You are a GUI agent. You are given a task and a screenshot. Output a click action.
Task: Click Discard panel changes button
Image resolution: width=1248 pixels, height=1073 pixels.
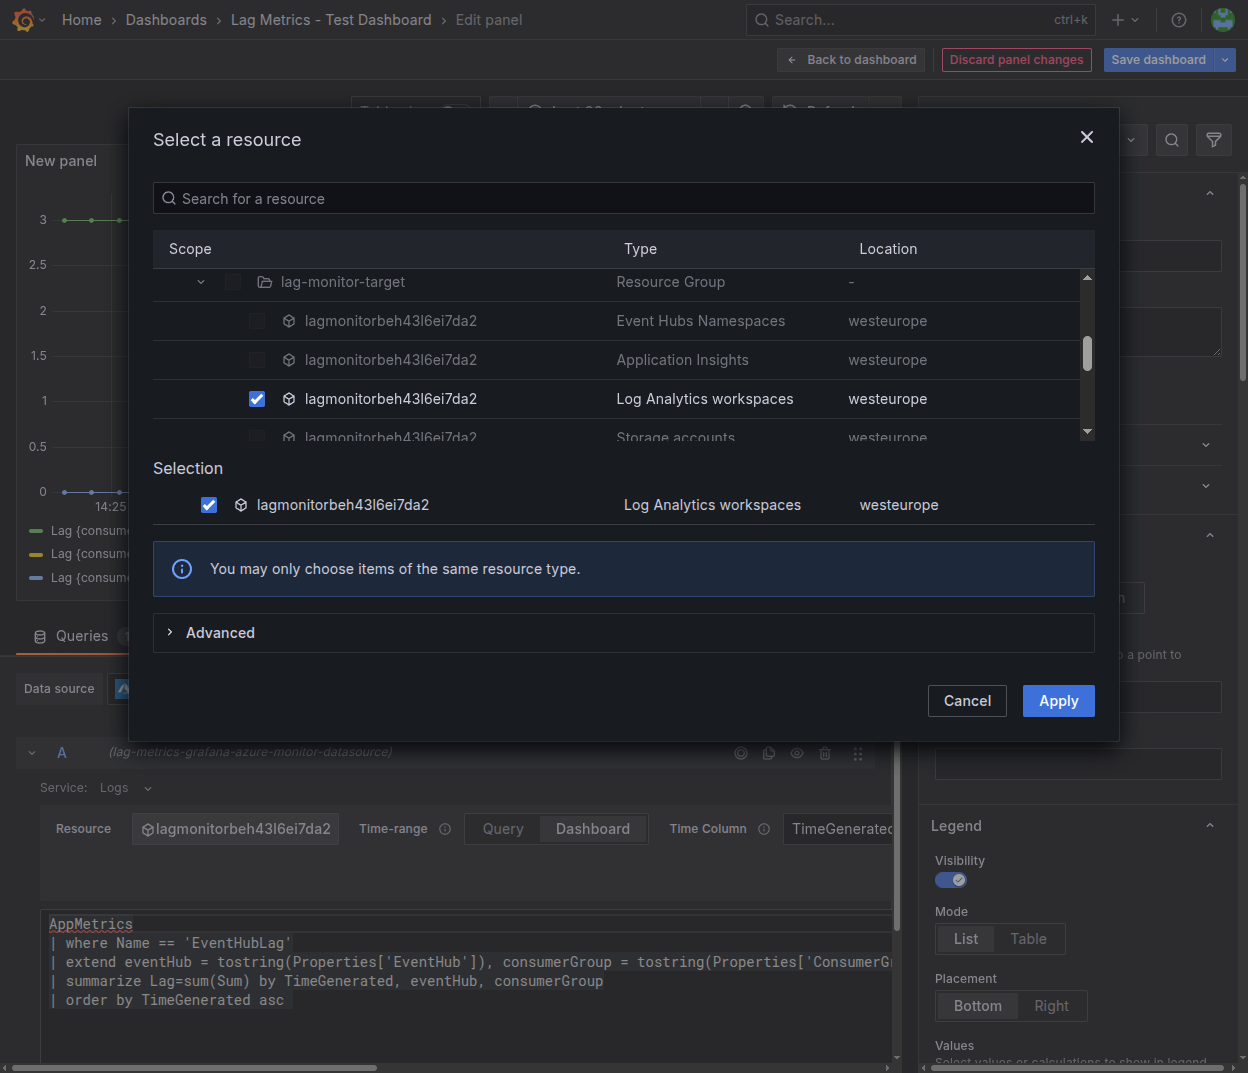pyautogui.click(x=1016, y=60)
